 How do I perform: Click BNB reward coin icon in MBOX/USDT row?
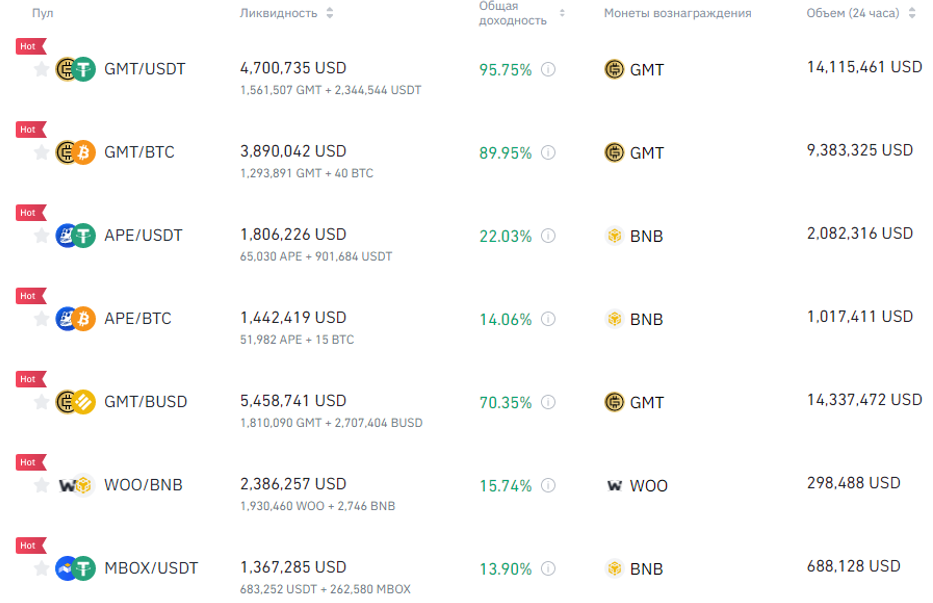tap(614, 568)
